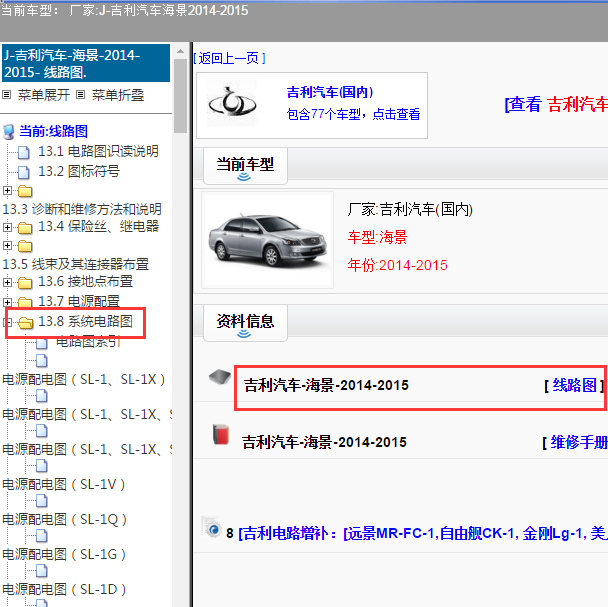Screen dimensions: 608x607
Task: Click the 当前:线路图 root node
Action: (x=54, y=131)
